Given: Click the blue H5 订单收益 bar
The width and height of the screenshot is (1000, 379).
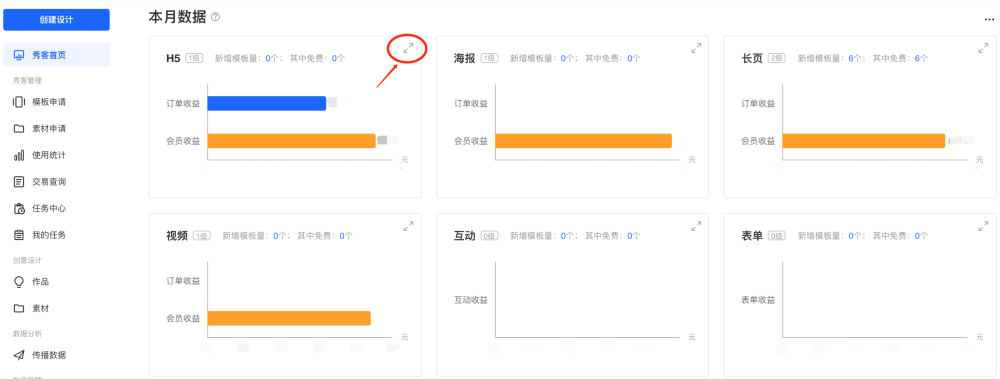Looking at the screenshot, I should (x=267, y=103).
